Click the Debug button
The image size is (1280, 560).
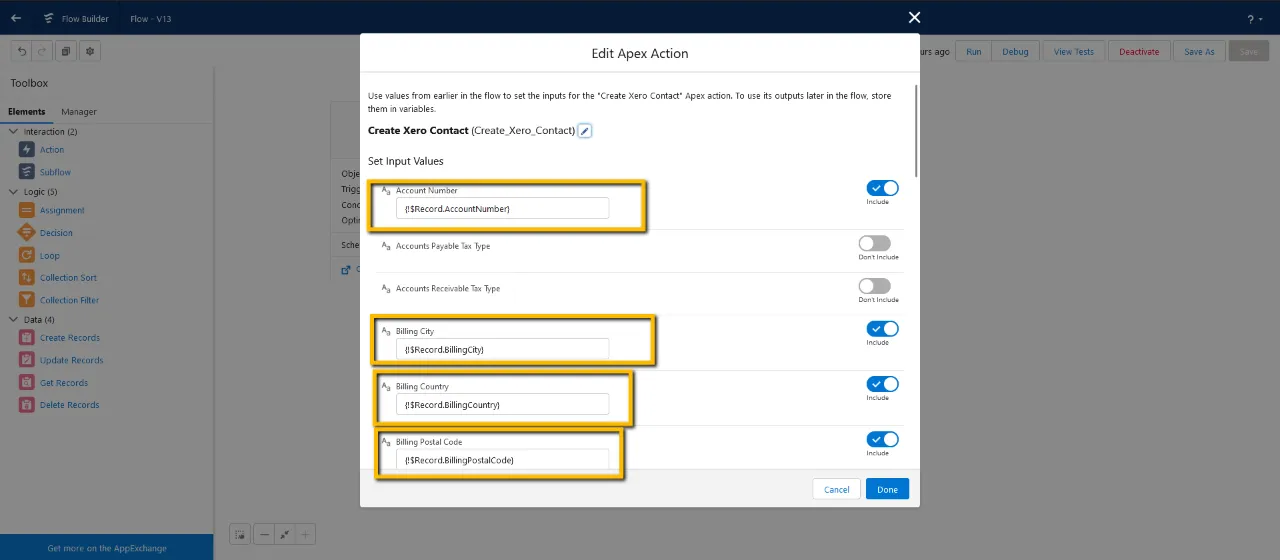(1015, 51)
